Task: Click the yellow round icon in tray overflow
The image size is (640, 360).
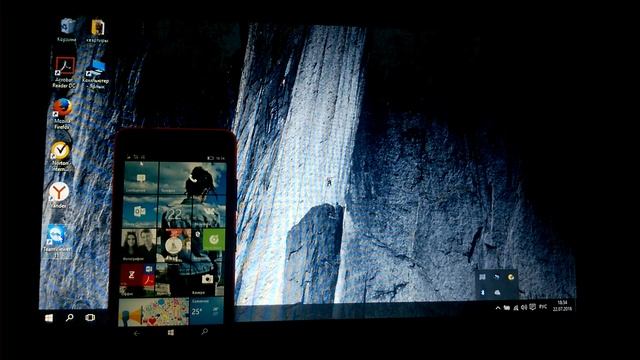Action: (511, 277)
